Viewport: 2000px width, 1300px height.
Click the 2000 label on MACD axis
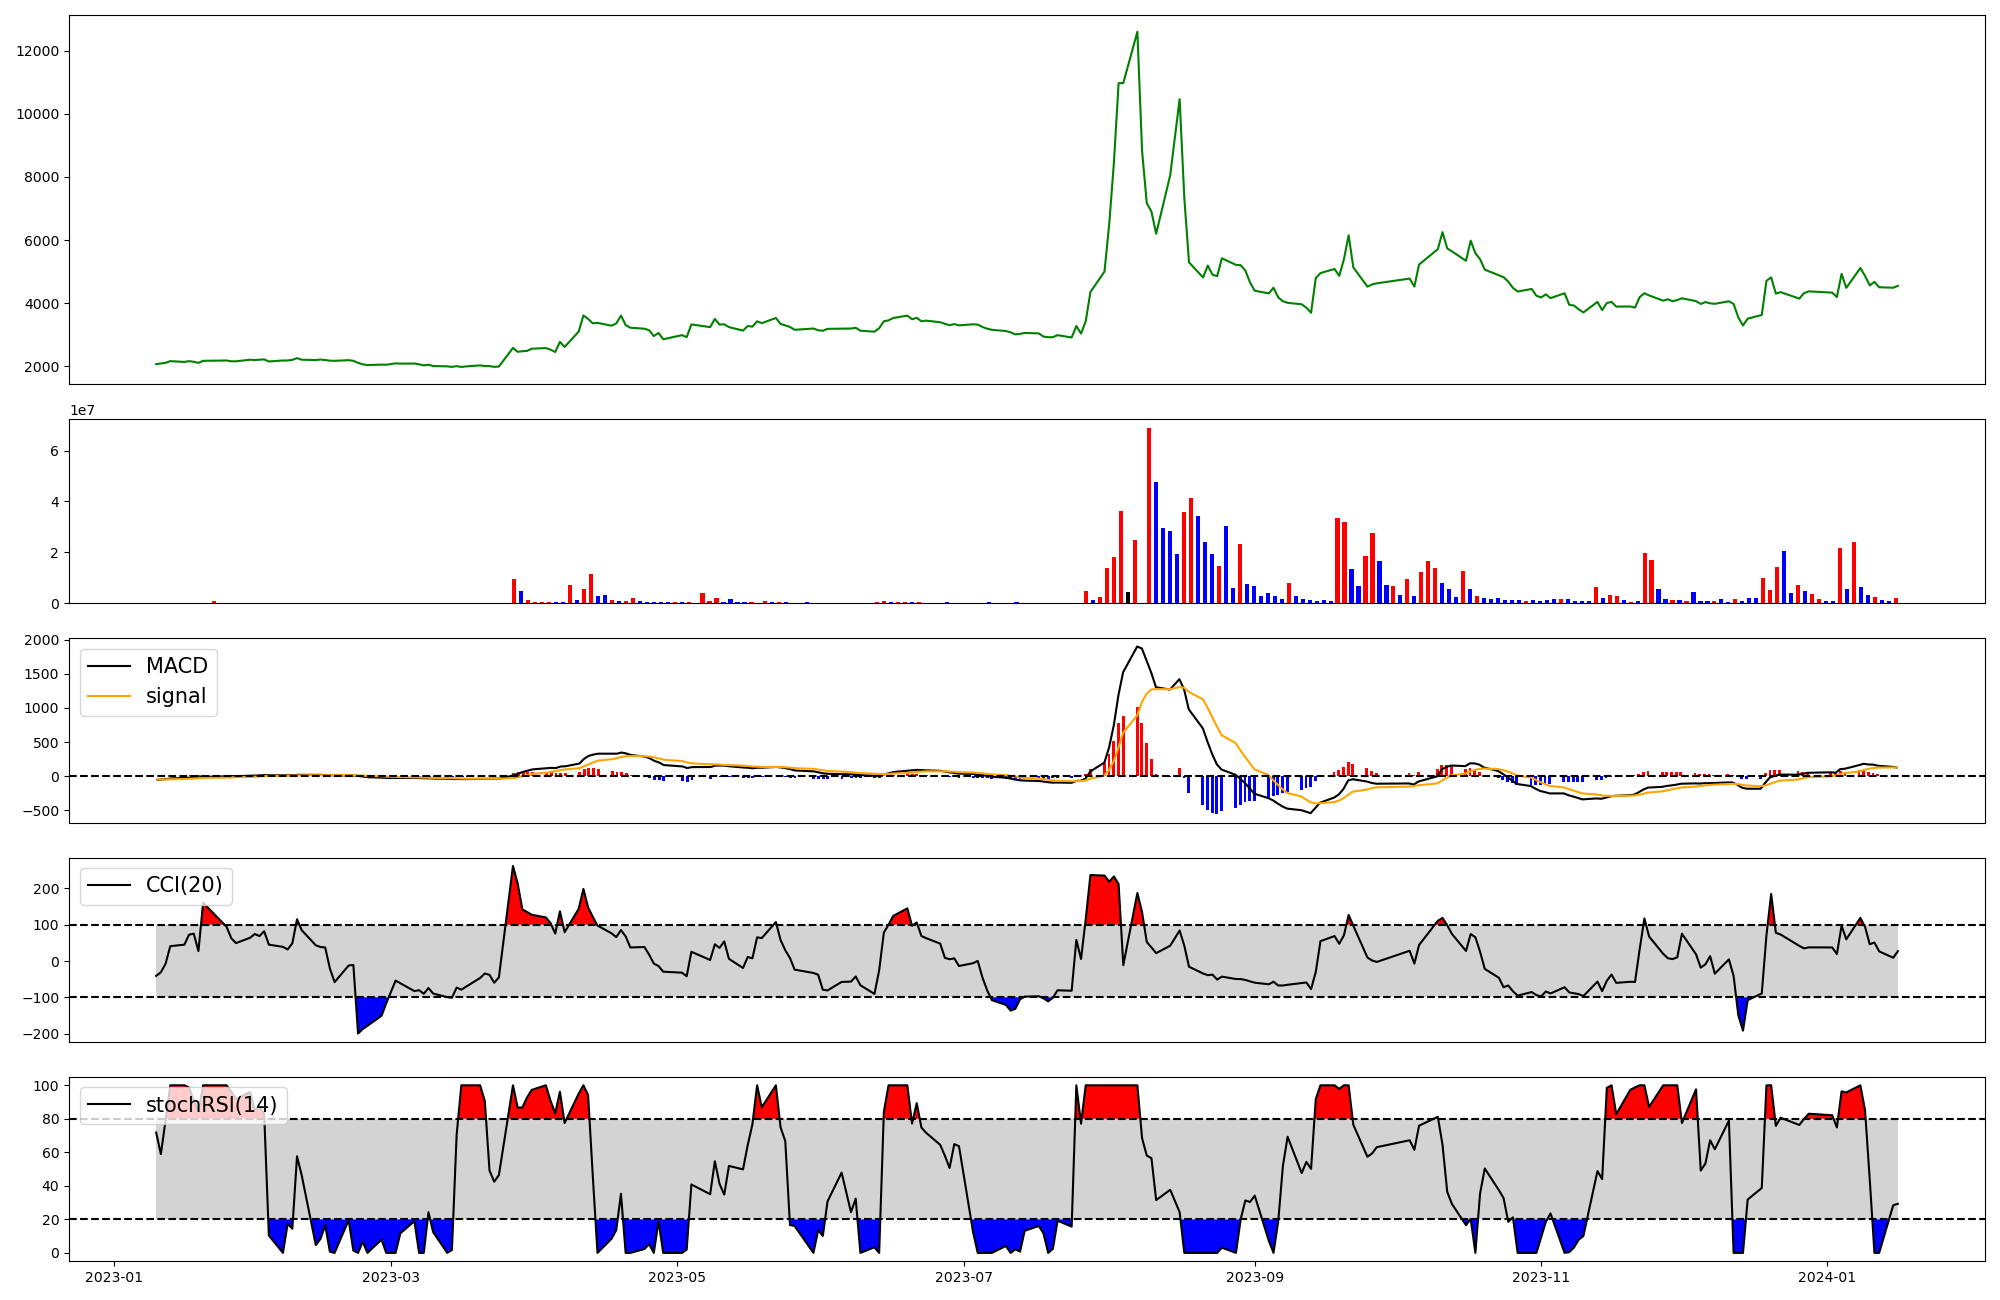point(42,640)
